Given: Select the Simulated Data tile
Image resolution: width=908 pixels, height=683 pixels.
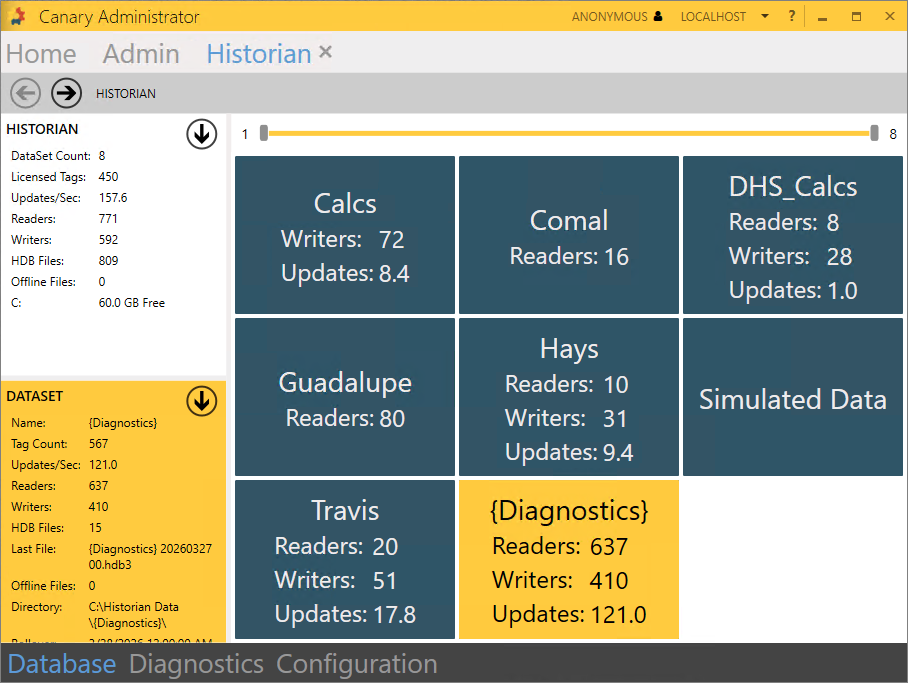Looking at the screenshot, I should (x=792, y=397).
